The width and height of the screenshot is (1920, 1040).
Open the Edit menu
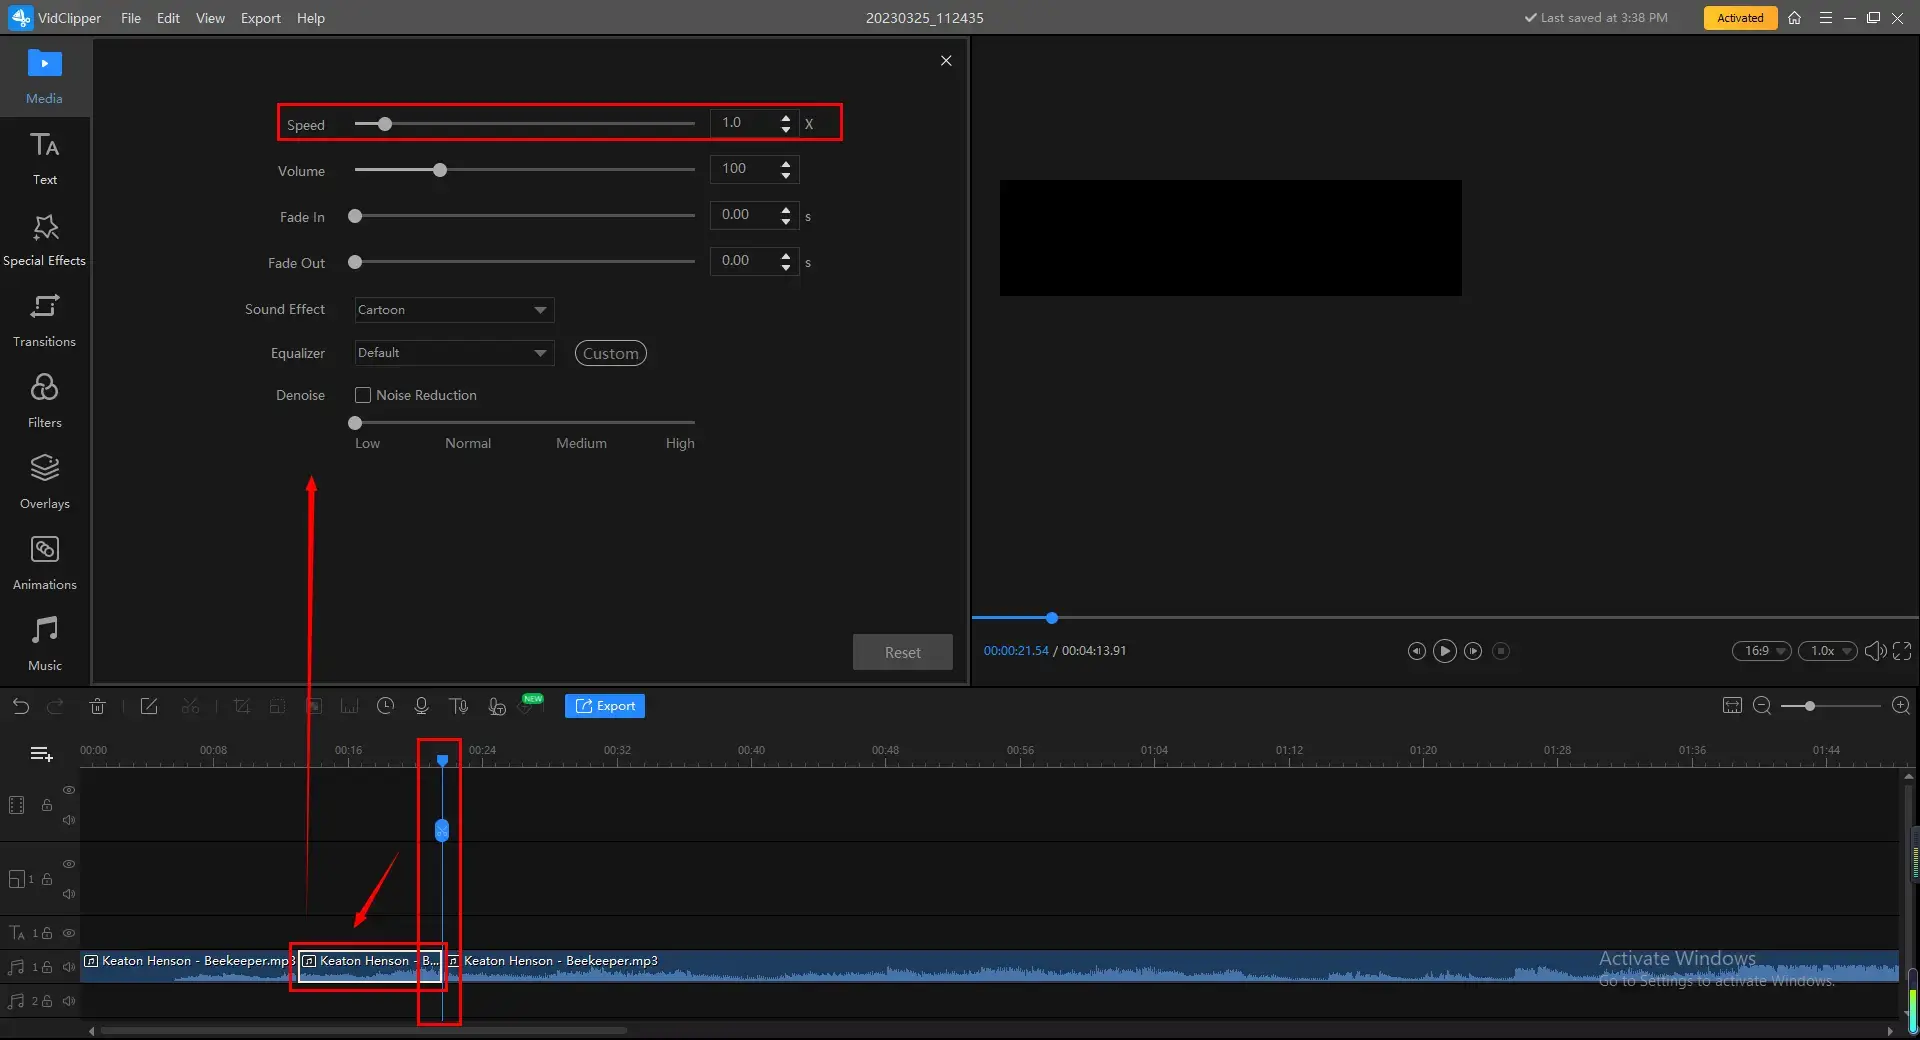click(168, 18)
